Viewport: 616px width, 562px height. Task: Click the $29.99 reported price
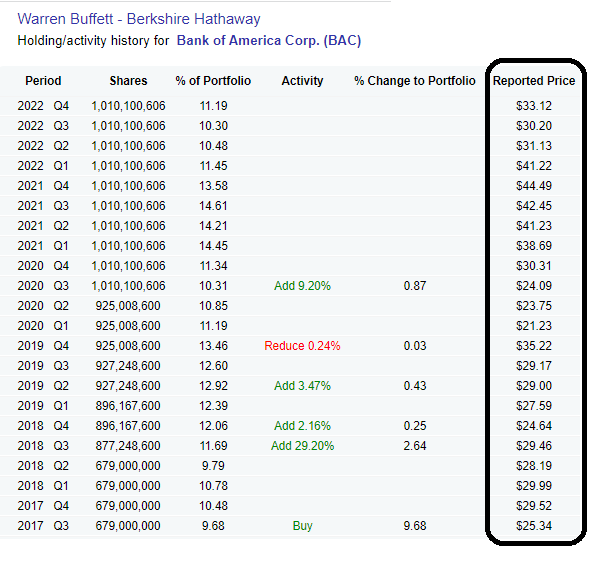point(534,486)
